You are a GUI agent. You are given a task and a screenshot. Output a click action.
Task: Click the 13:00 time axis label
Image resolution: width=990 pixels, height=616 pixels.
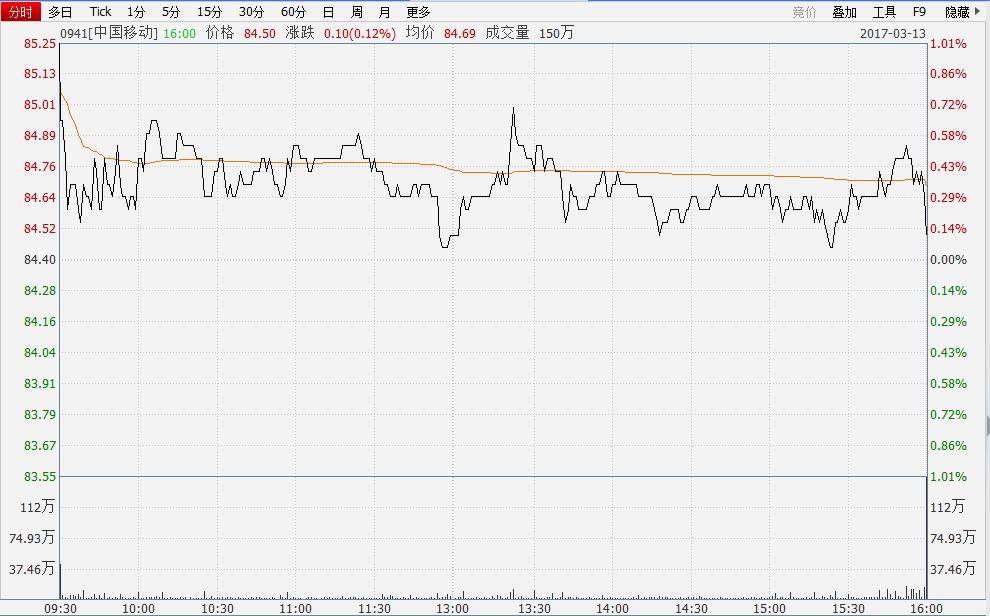(x=453, y=609)
